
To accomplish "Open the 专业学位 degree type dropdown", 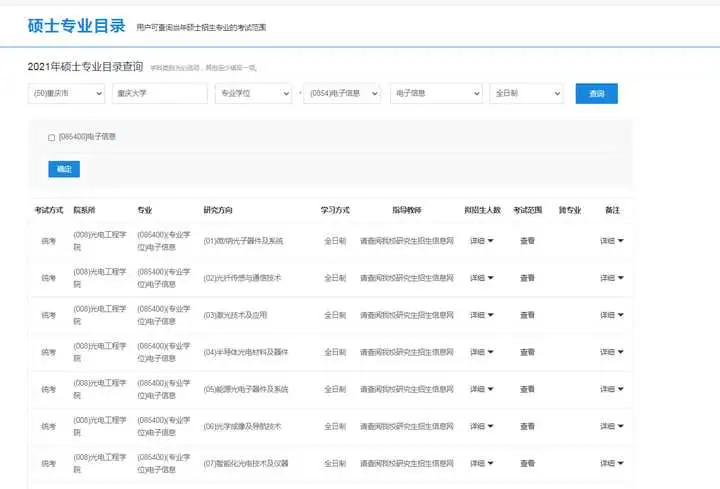I will tap(253, 93).
